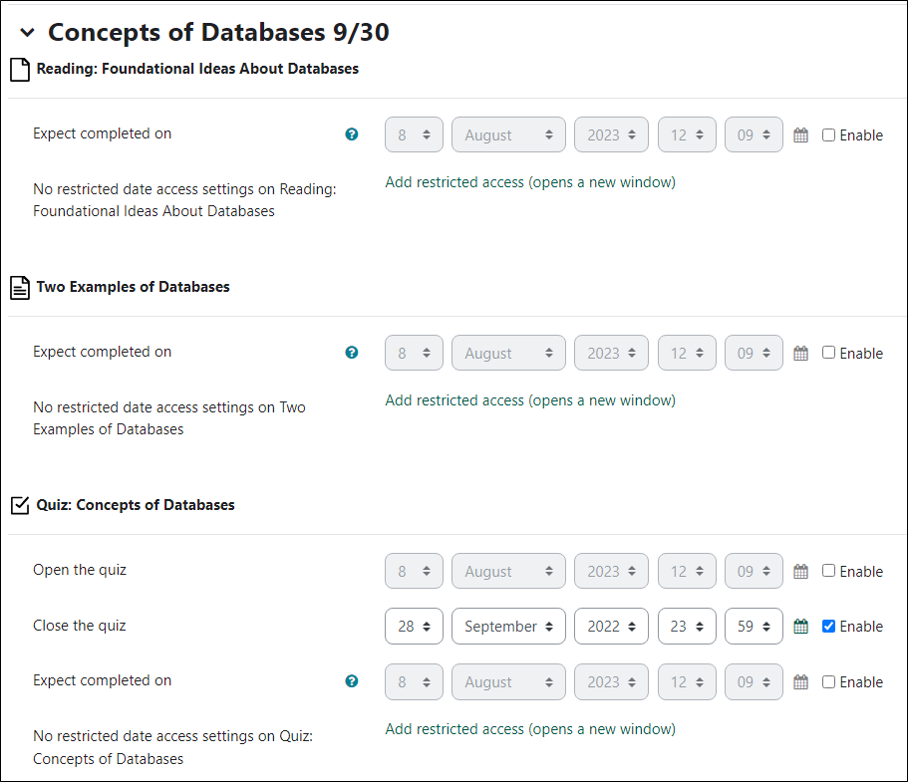Open the hour dropdown for Close the quiz
The image size is (908, 782).
[686, 626]
